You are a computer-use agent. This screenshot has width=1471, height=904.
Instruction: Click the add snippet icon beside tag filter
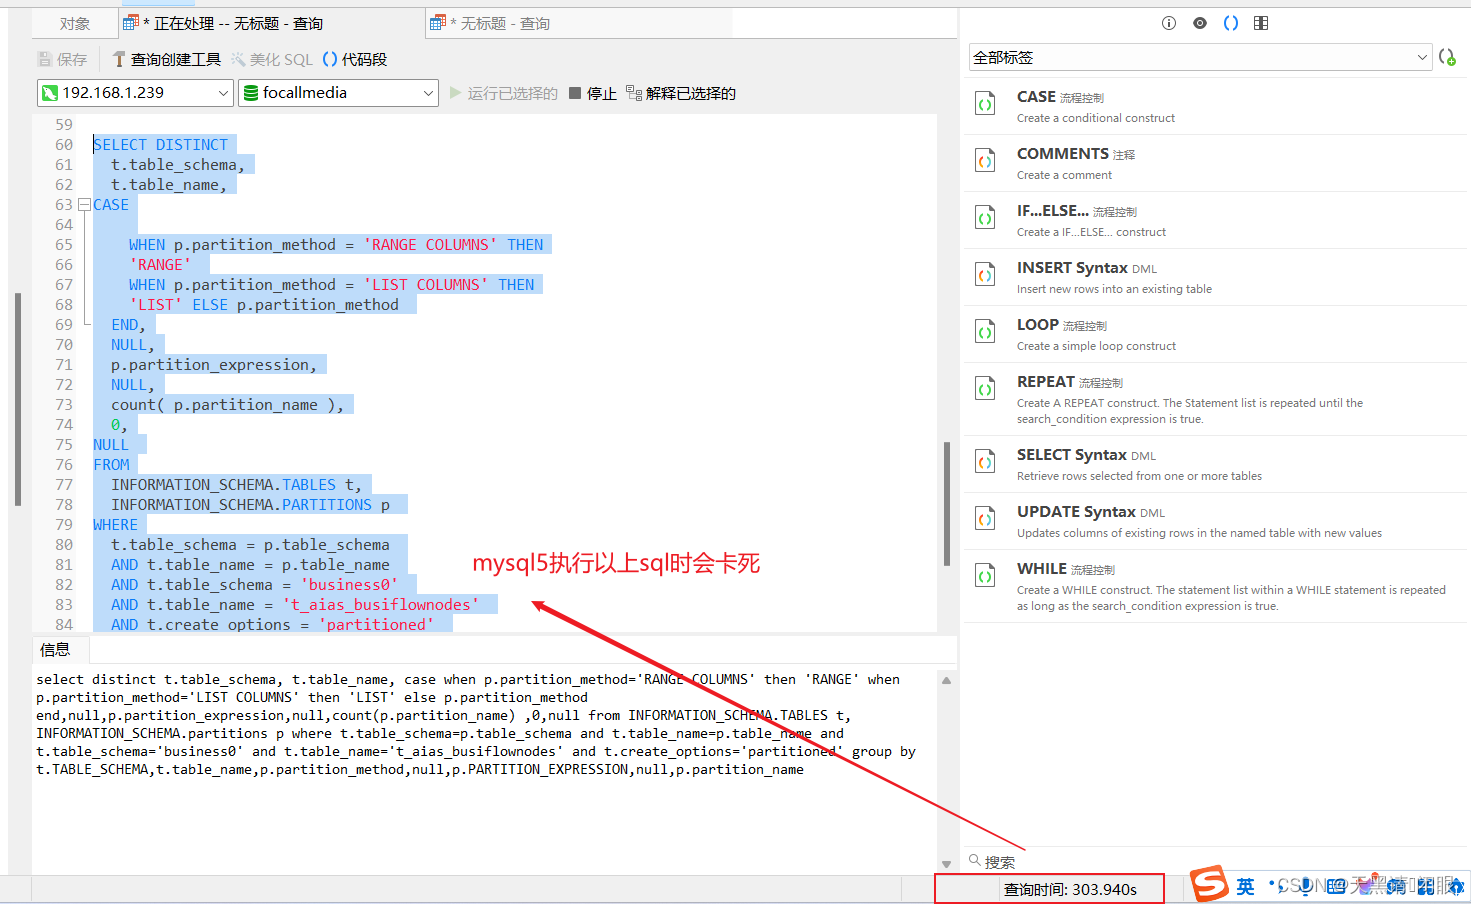click(x=1447, y=57)
